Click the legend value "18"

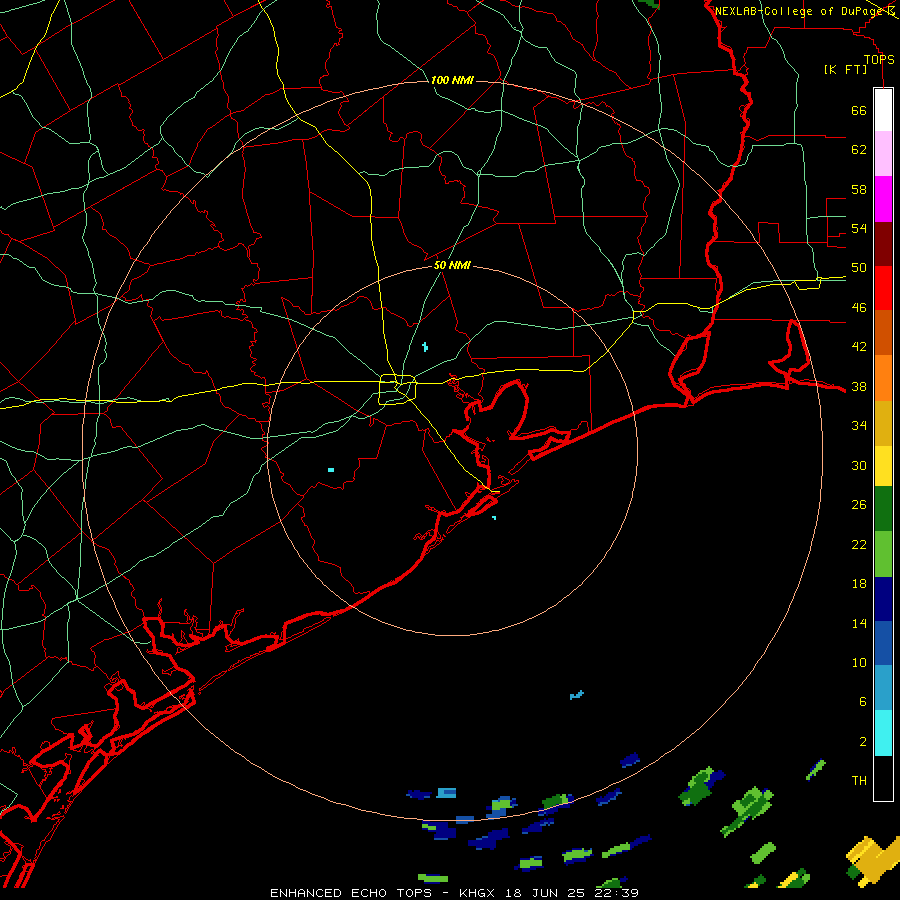tap(859, 584)
